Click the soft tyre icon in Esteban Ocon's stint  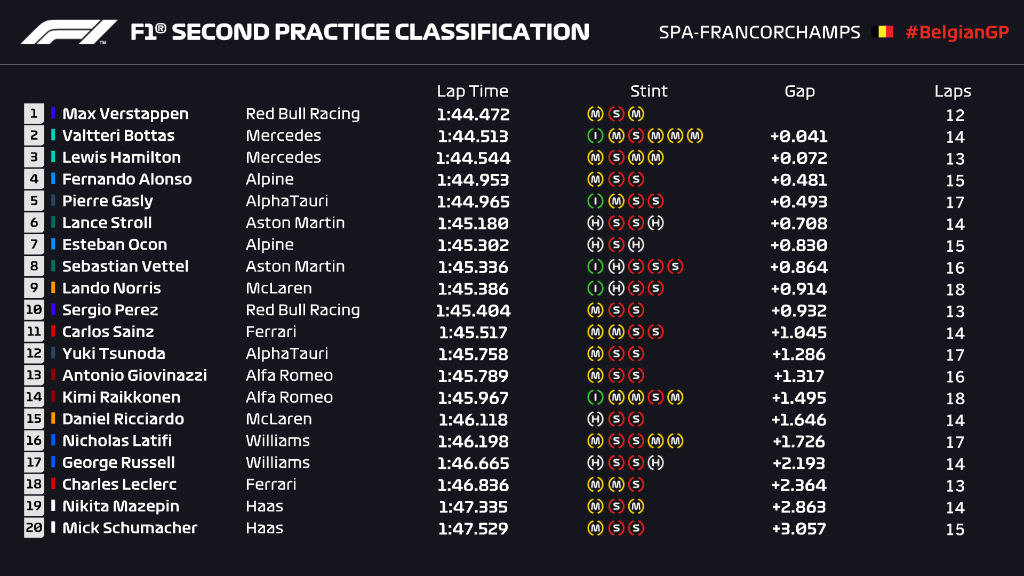pos(616,245)
